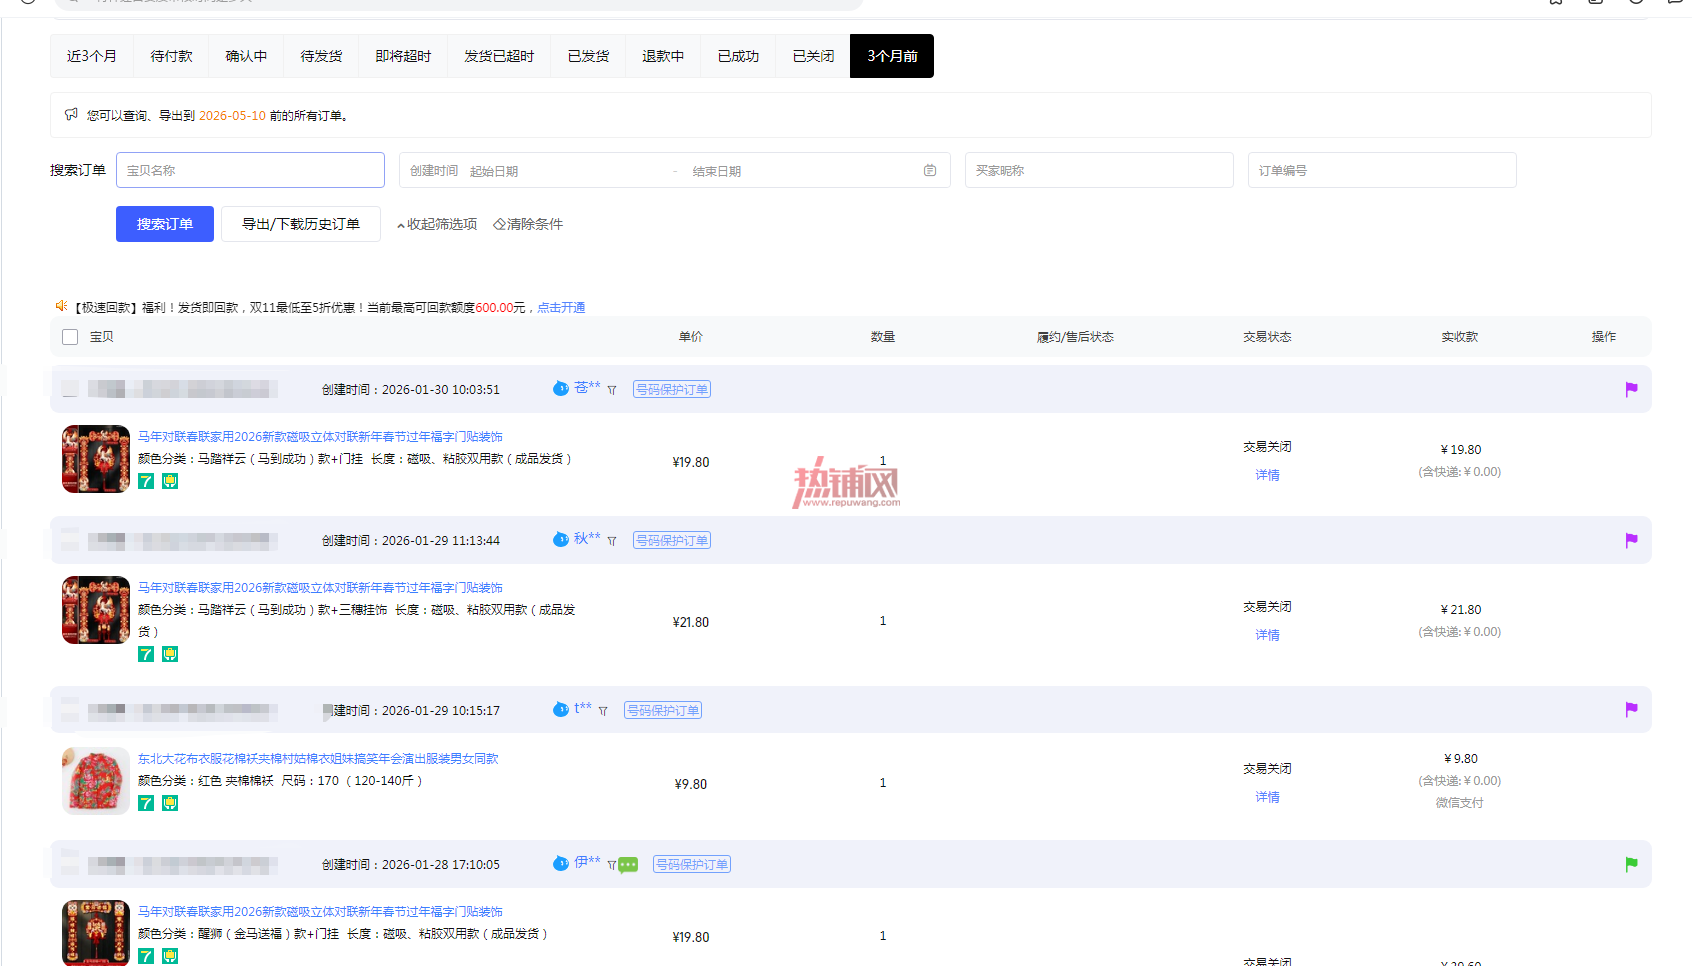1692x966 pixels.
Task: Click the green flag on the 伊** order
Action: pos(1631,864)
